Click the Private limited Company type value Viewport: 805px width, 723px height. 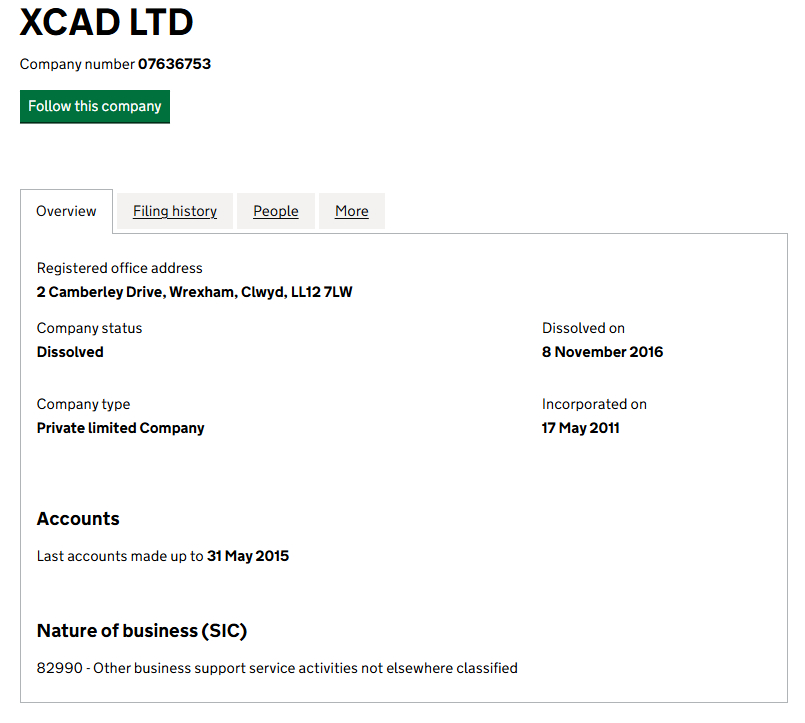(120, 428)
